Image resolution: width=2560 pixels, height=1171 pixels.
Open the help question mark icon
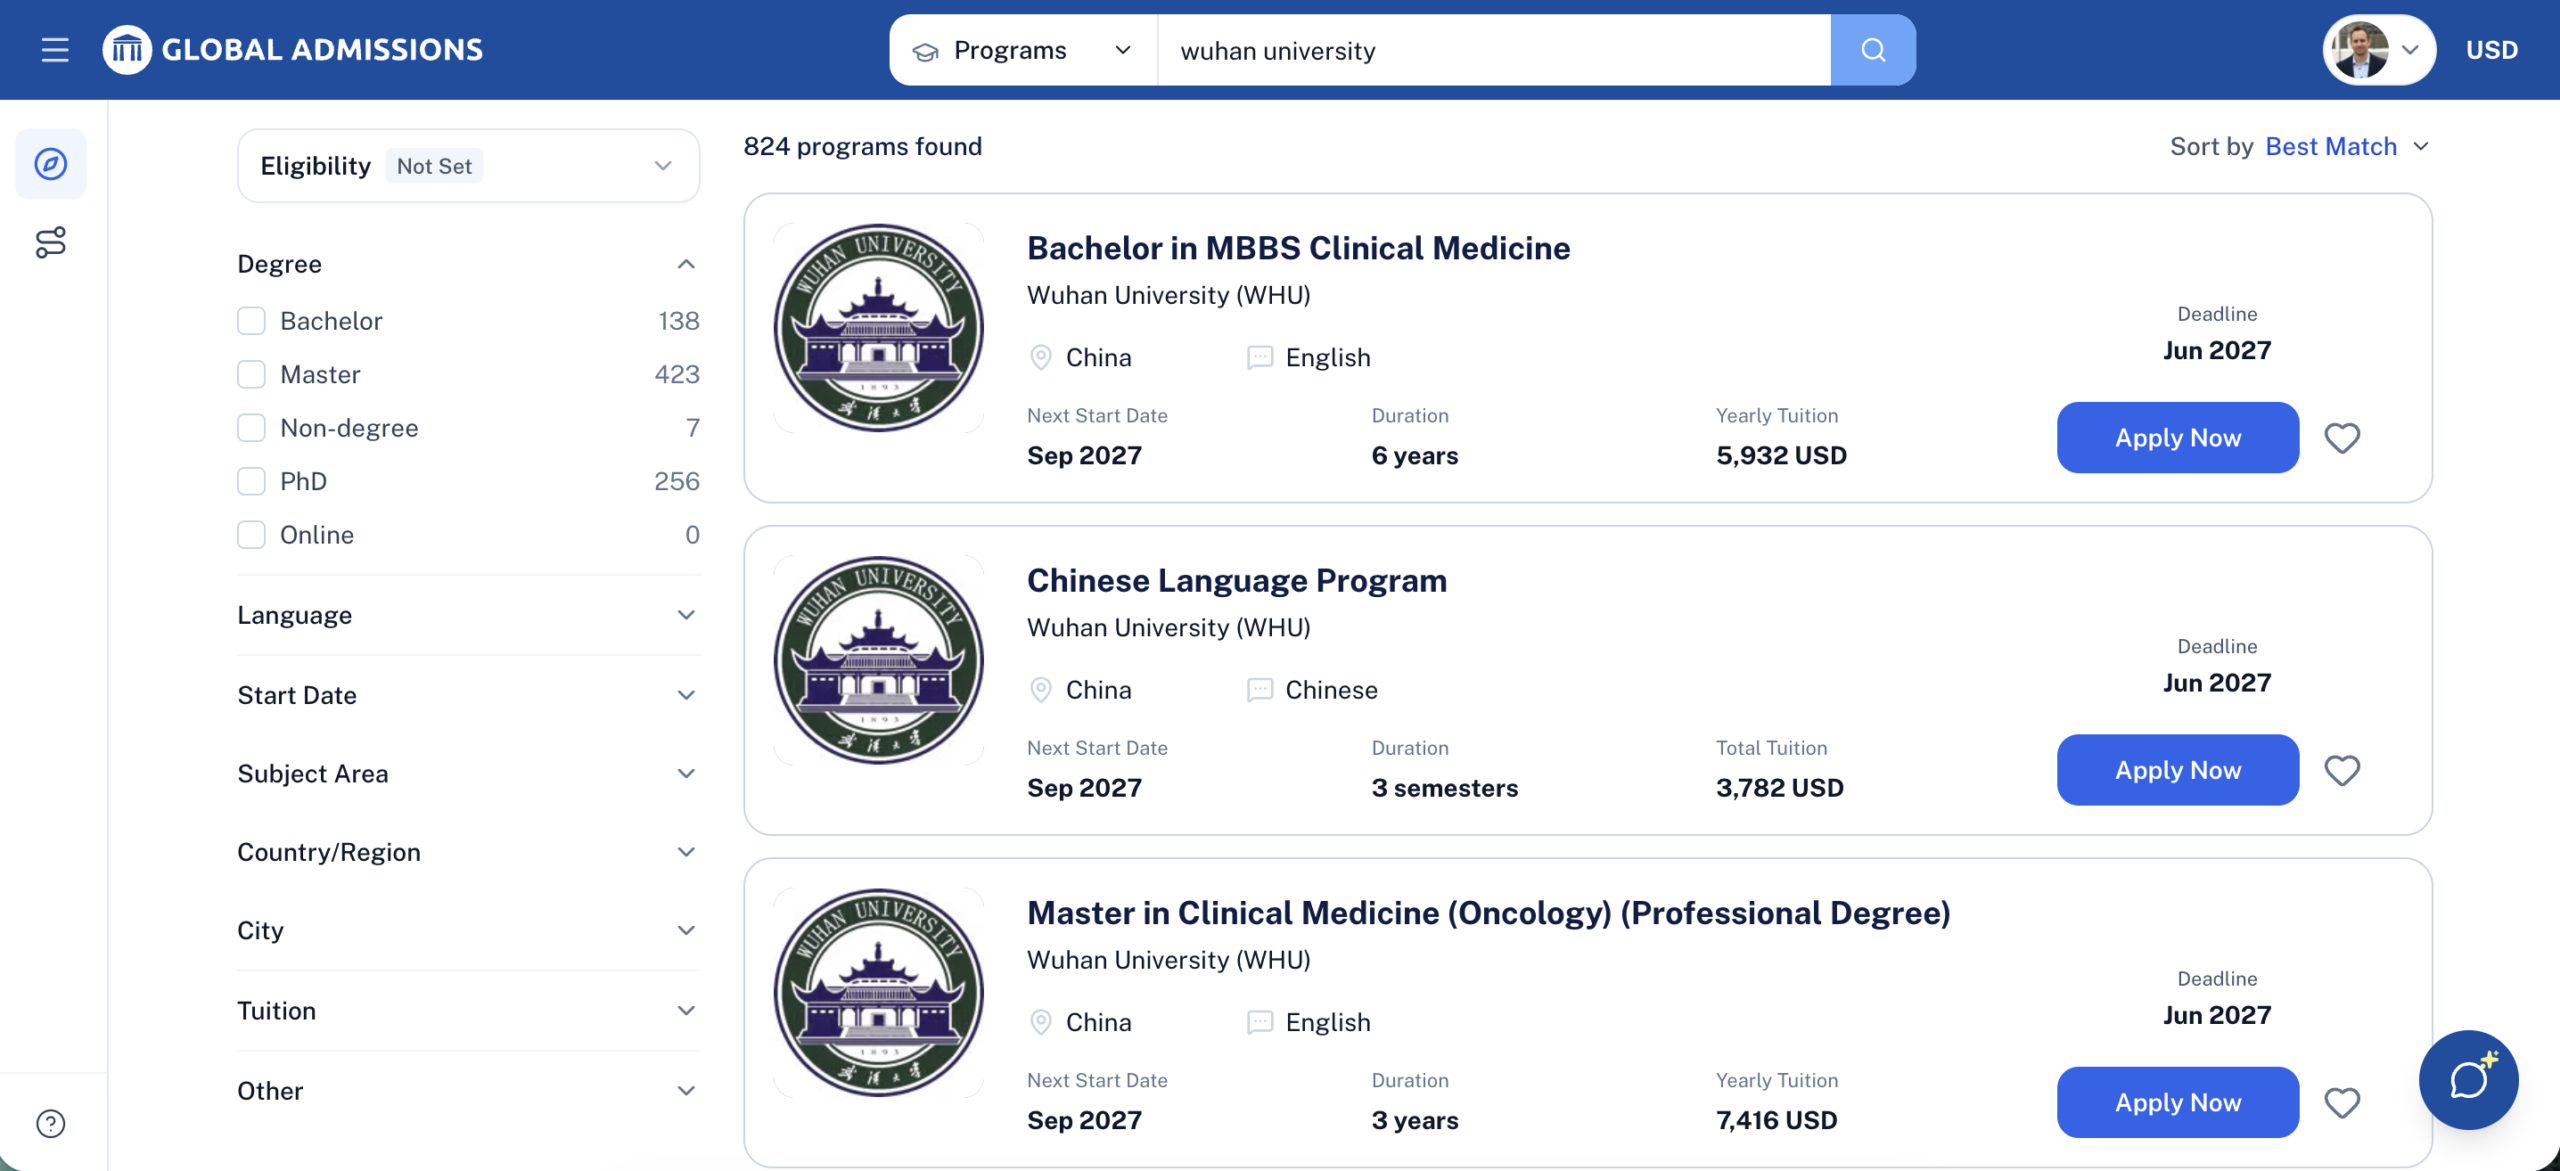click(51, 1124)
